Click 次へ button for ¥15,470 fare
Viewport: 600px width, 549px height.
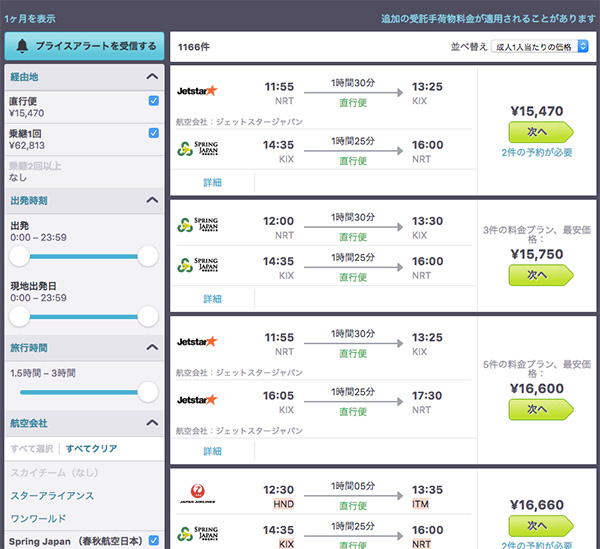[541, 132]
